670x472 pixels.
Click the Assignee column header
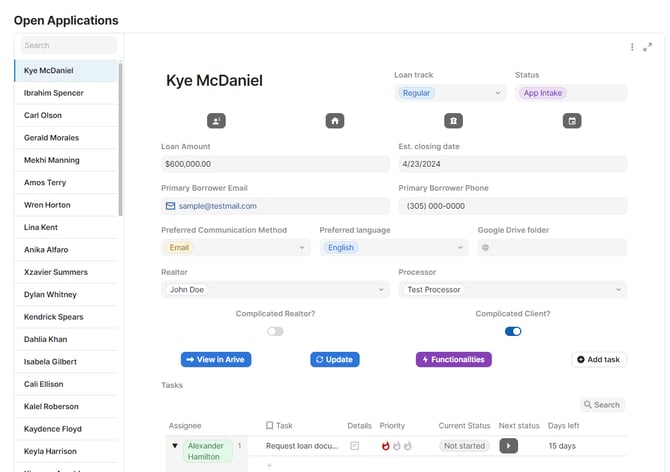point(185,425)
